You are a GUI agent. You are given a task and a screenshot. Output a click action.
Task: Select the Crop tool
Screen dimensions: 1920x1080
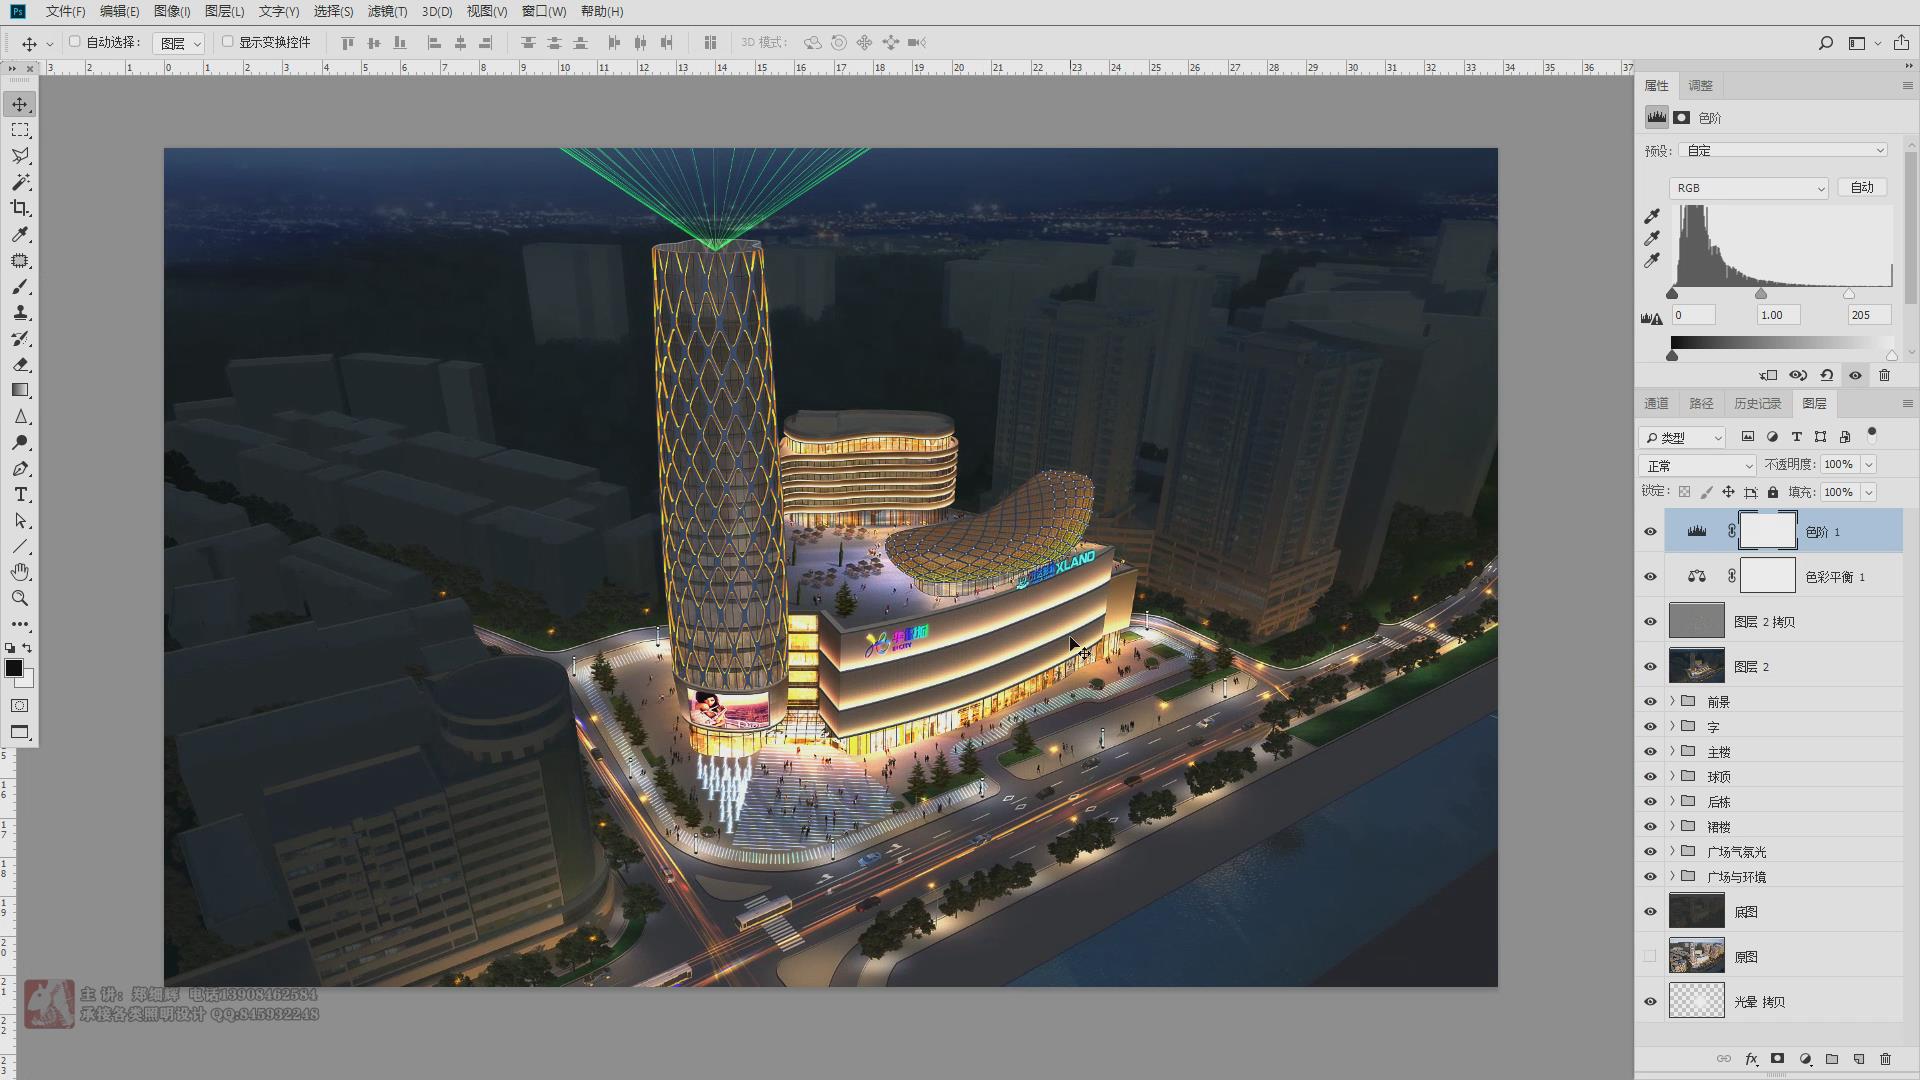coord(20,208)
